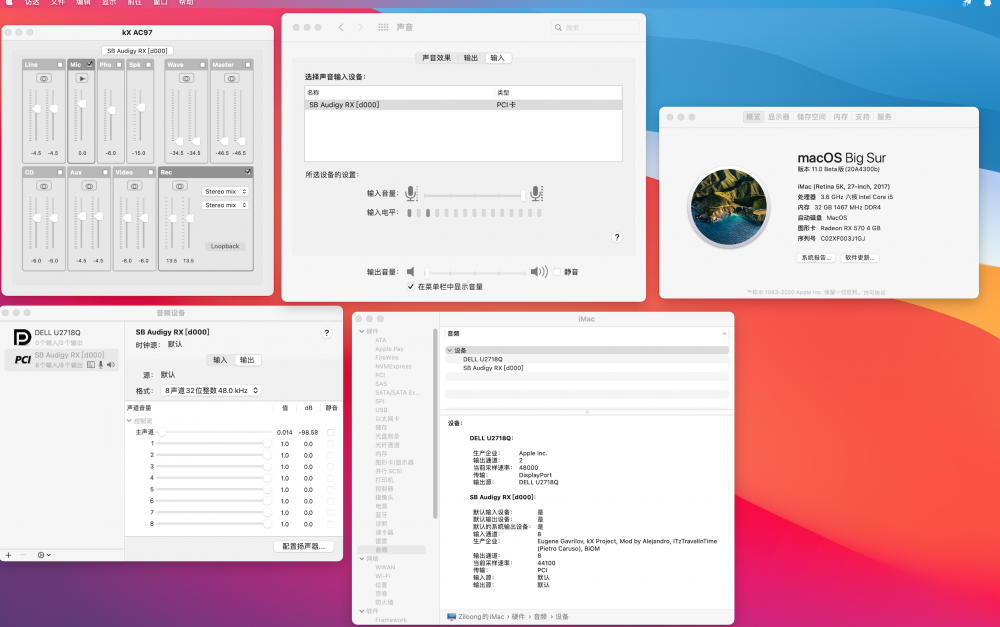Add an audio device with plus button
The width and height of the screenshot is (1000, 627).
coord(8,555)
